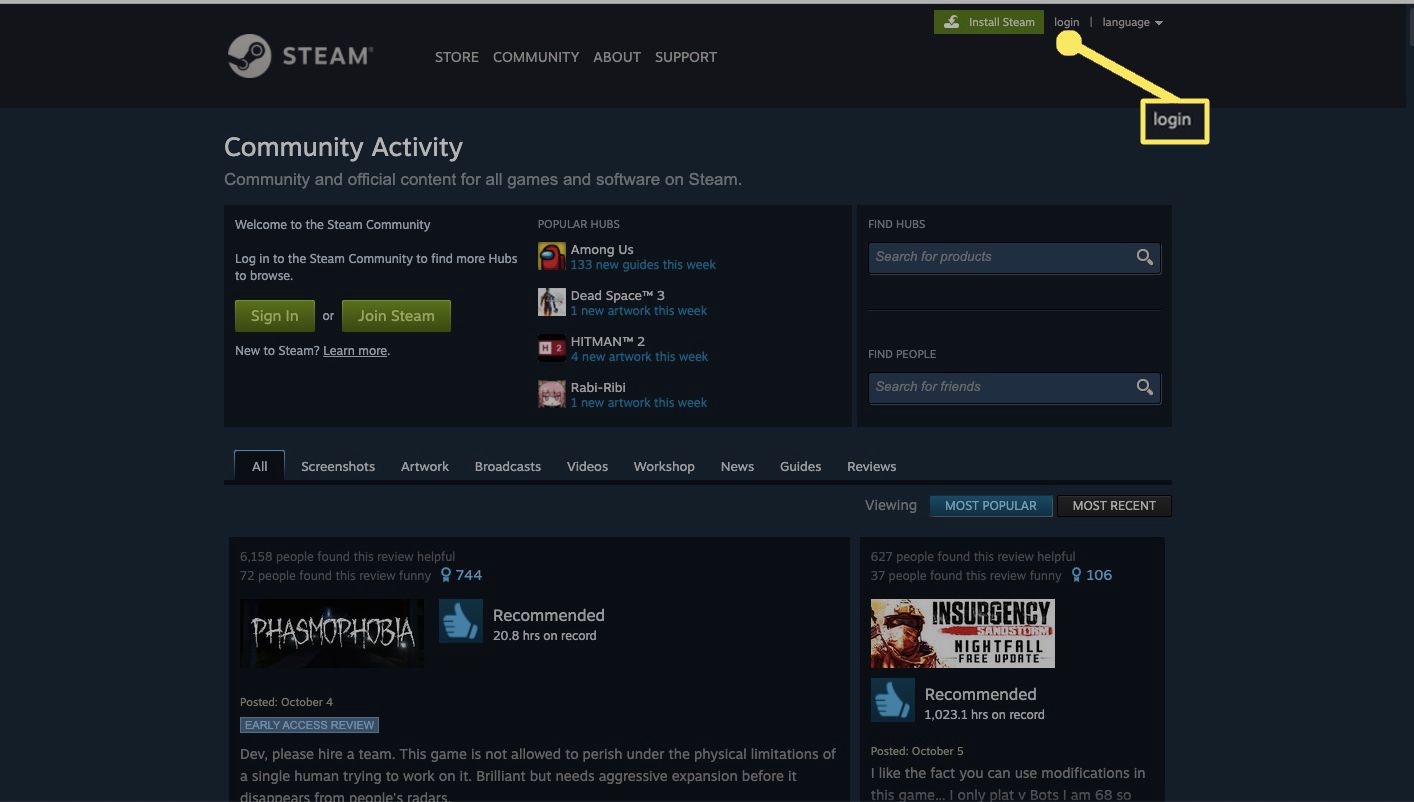Click thumbs-up icon on Insurgency review

tap(893, 701)
